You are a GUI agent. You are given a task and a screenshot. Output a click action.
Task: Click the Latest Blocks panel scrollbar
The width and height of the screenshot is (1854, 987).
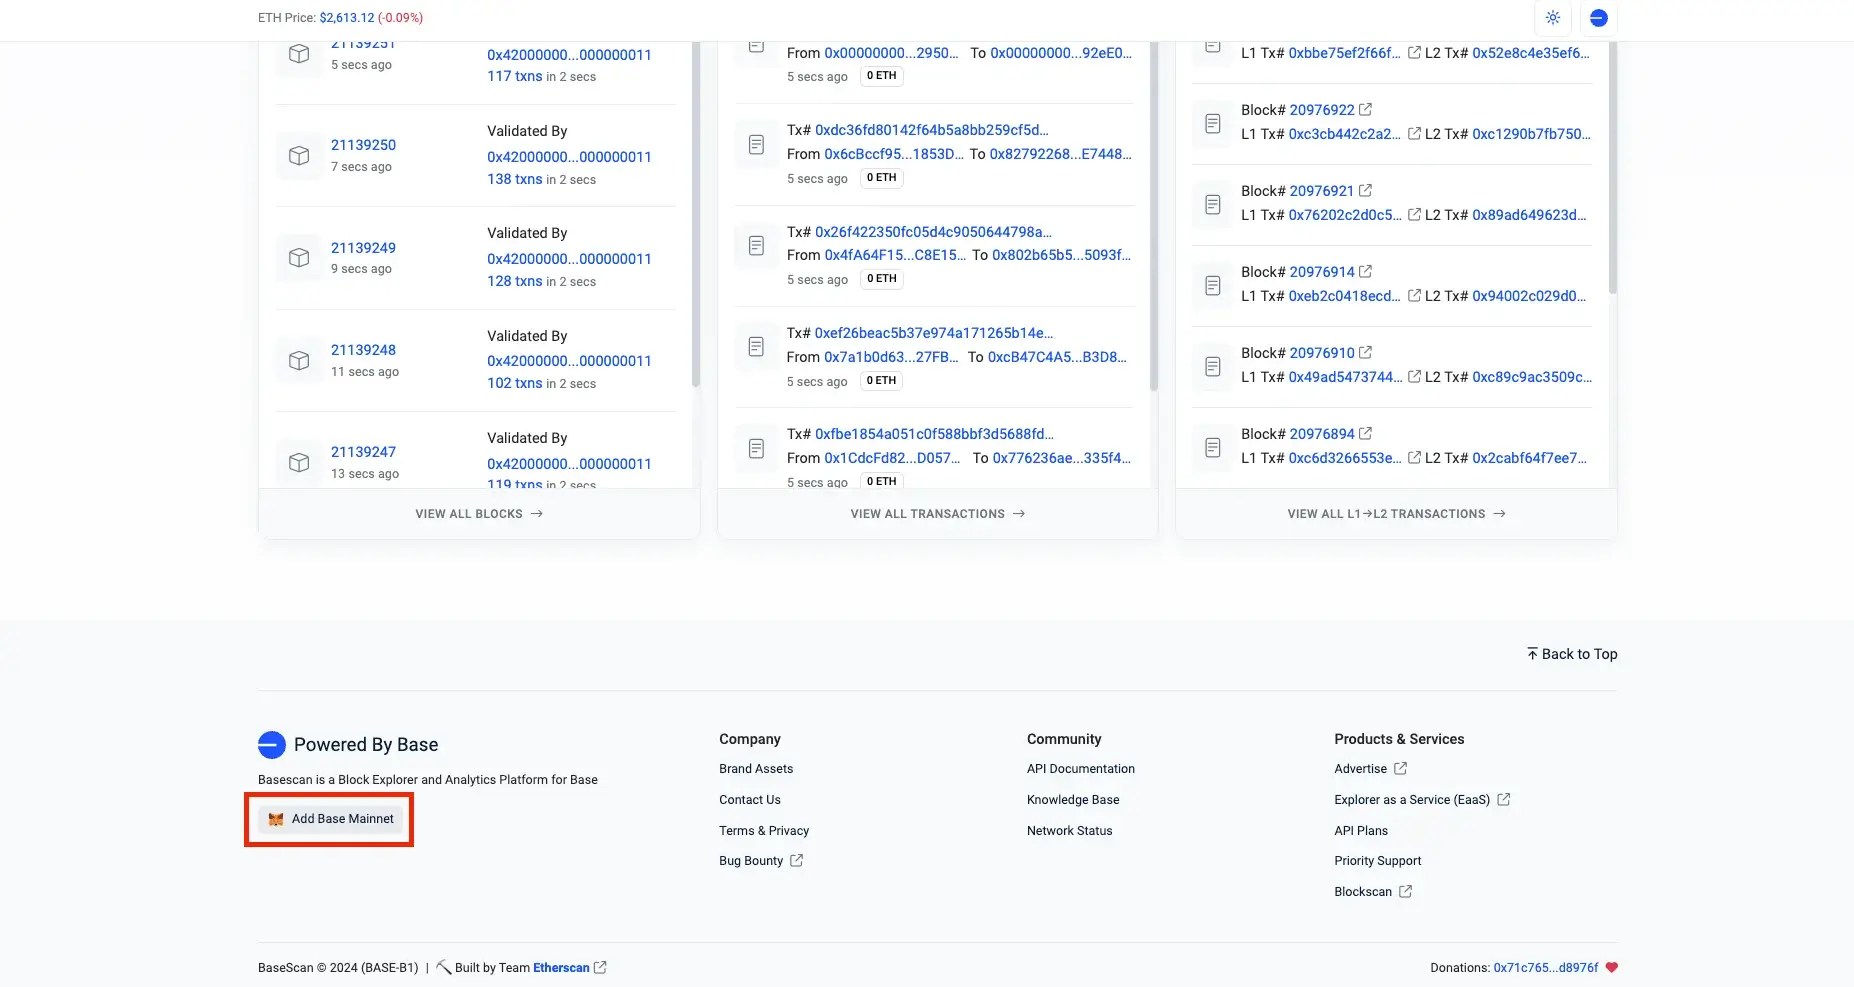point(696,214)
